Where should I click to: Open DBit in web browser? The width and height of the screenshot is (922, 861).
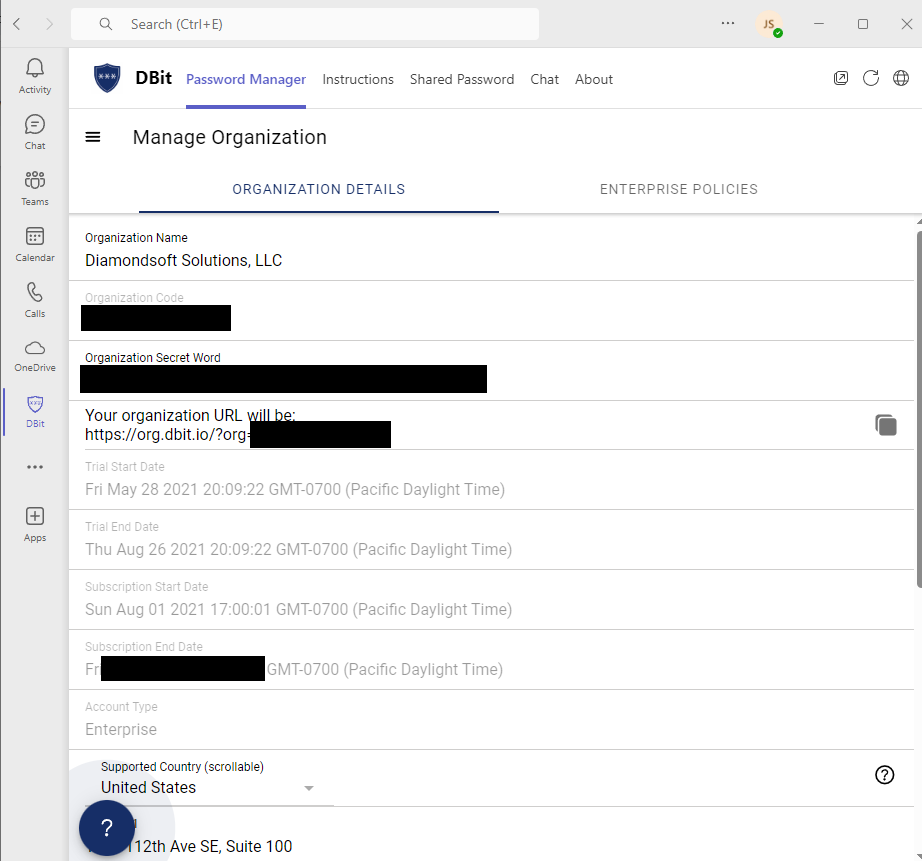(x=901, y=78)
